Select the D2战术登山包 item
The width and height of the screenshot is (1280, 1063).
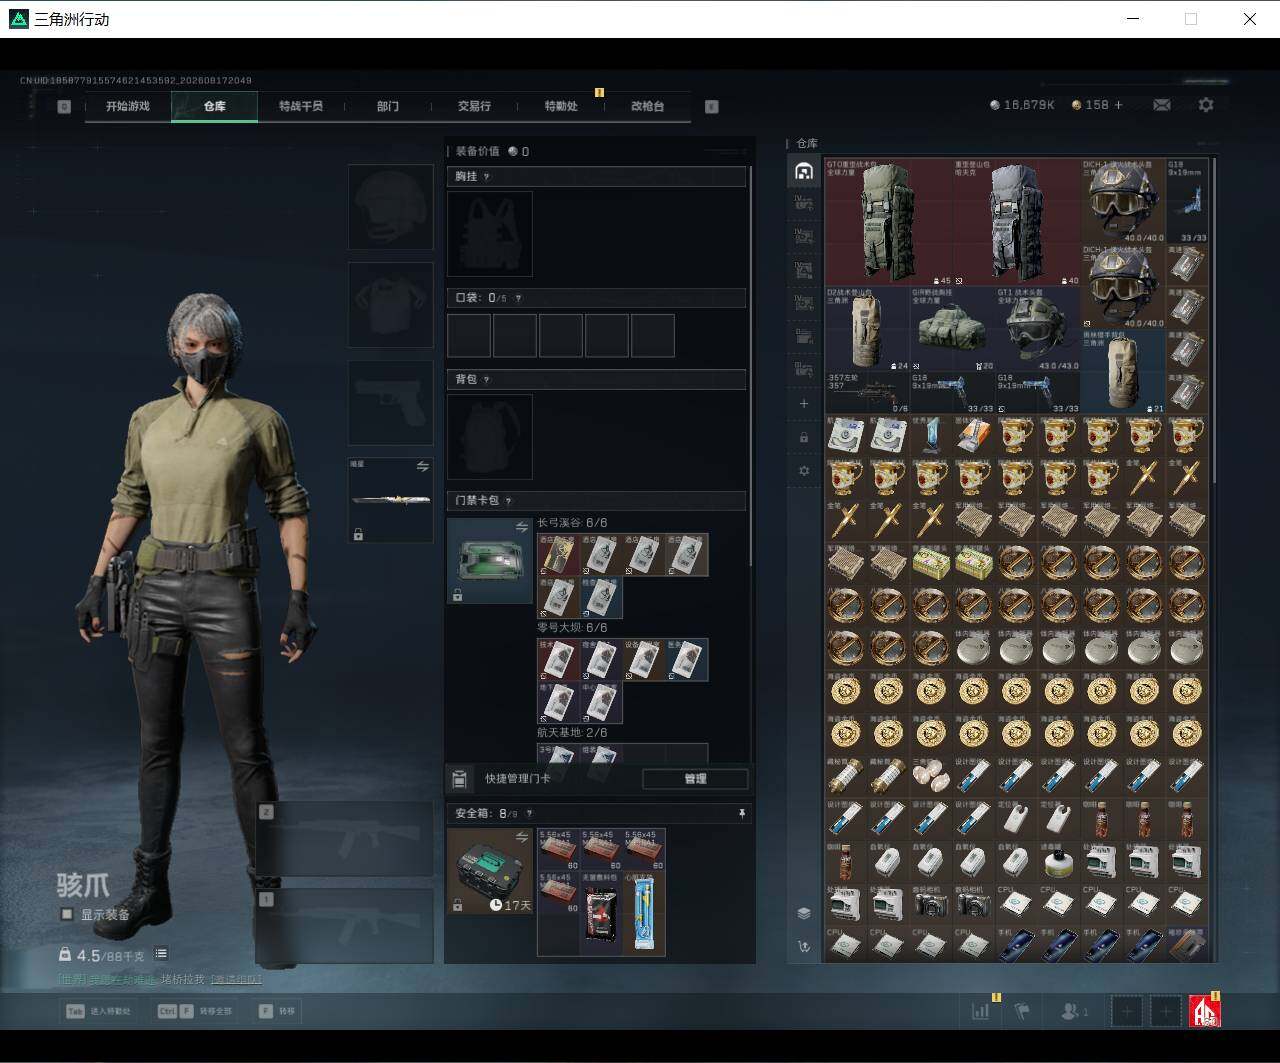pos(868,329)
